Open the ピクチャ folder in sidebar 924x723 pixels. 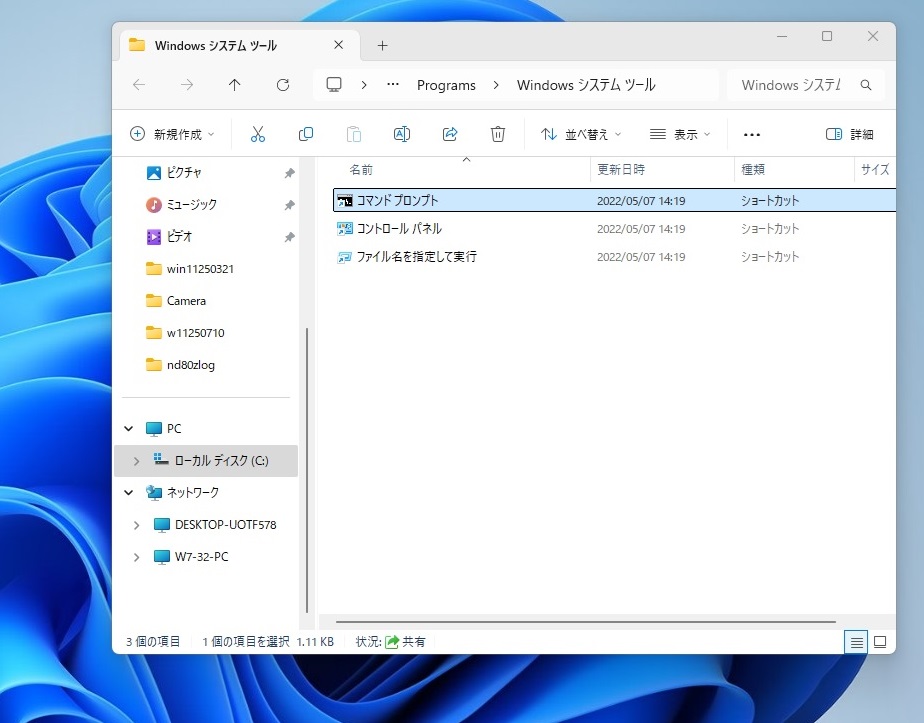pos(184,173)
